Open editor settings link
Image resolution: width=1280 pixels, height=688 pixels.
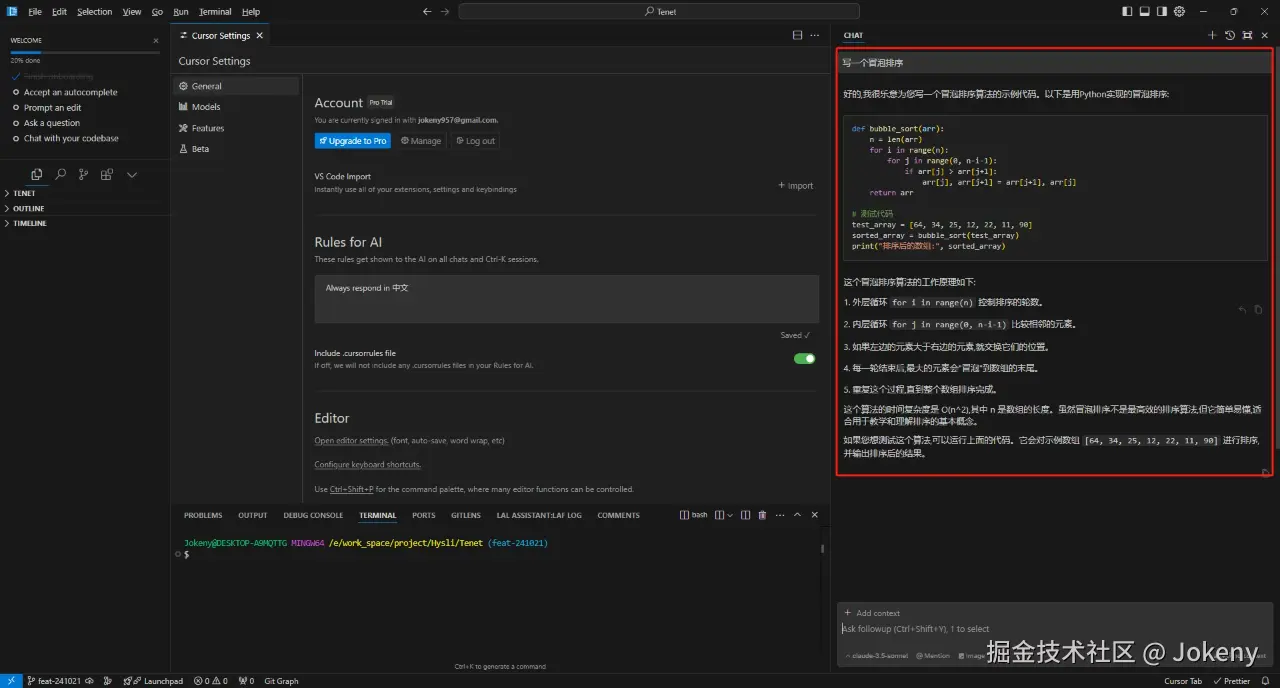pos(351,441)
